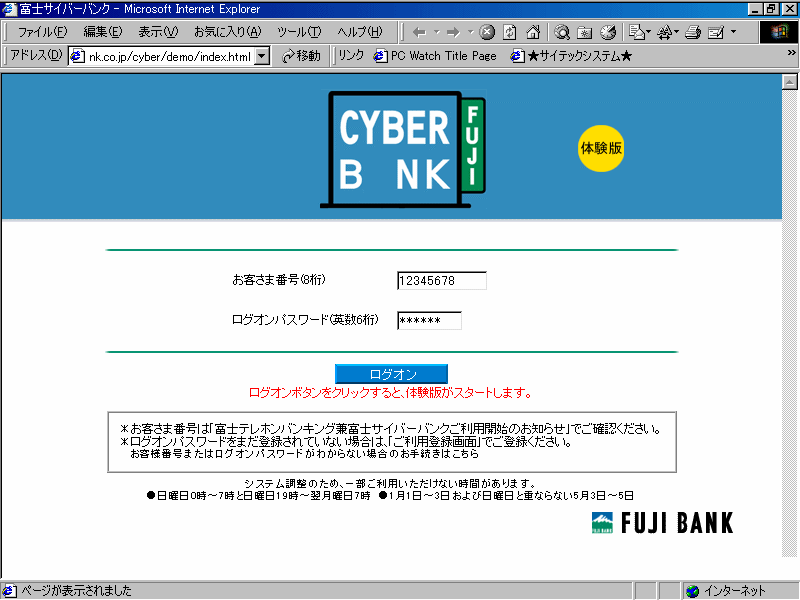Open Forward button history dropdown arrow
Screen dimensions: 800x600
click(470, 32)
